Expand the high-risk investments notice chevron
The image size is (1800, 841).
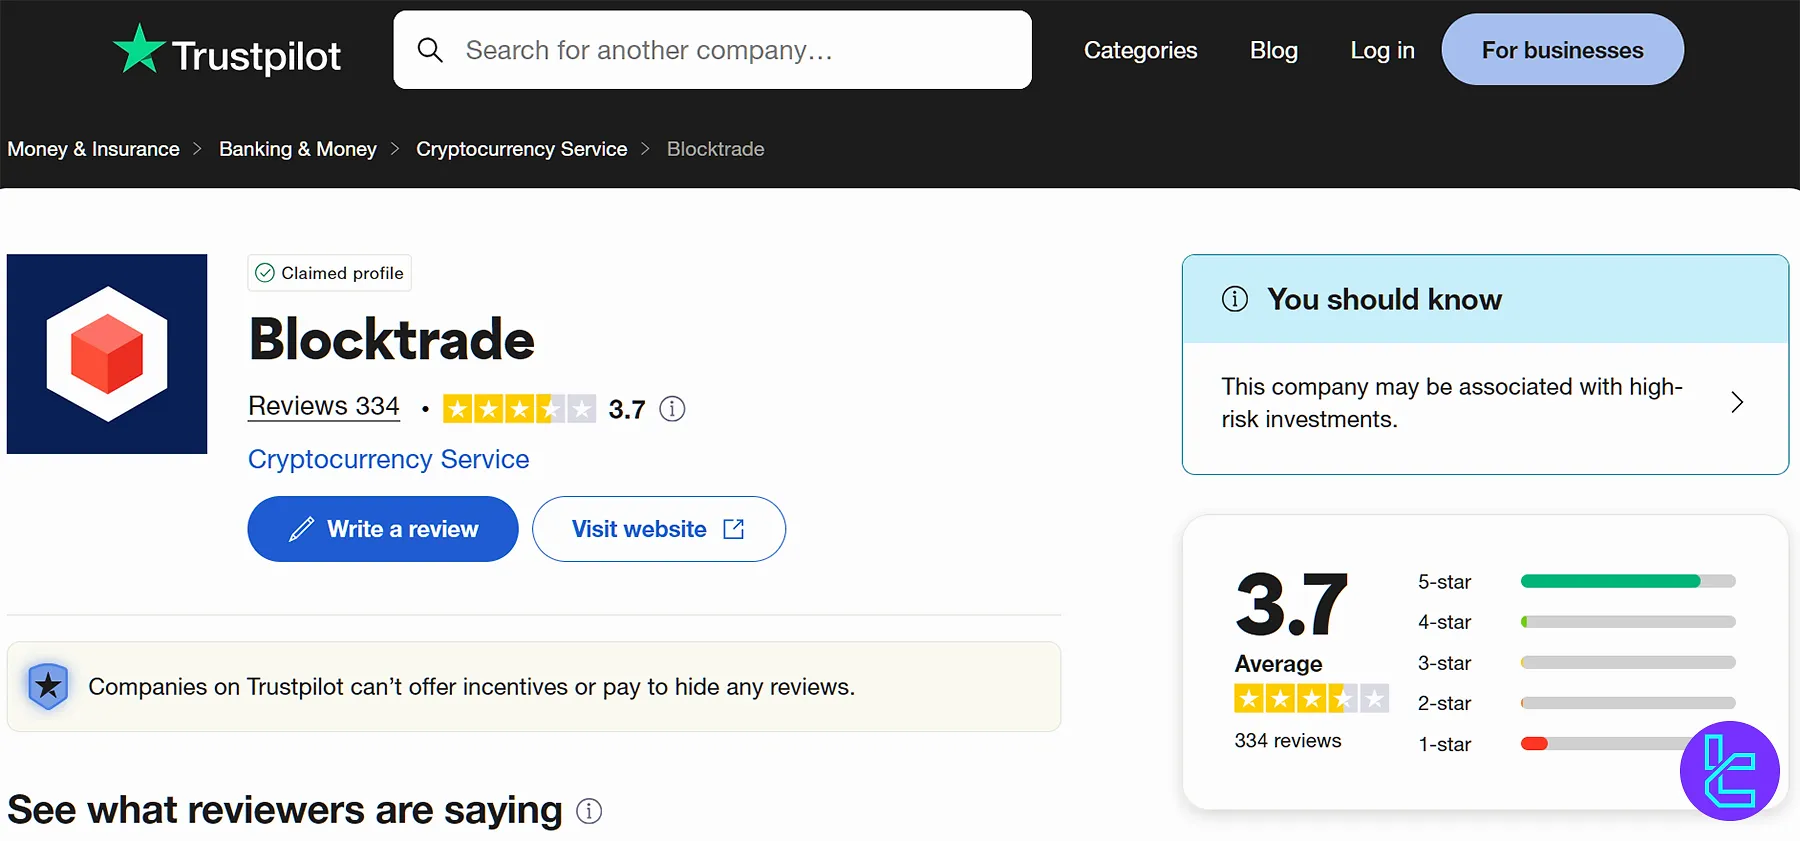point(1737,402)
